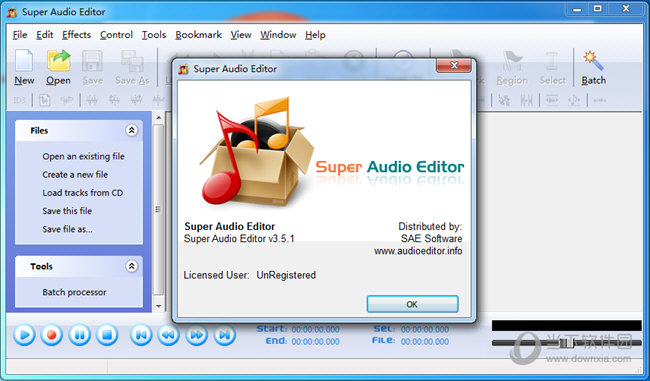This screenshot has width=650, height=381.
Task: Click 'Create a new file' link
Action: 75,175
